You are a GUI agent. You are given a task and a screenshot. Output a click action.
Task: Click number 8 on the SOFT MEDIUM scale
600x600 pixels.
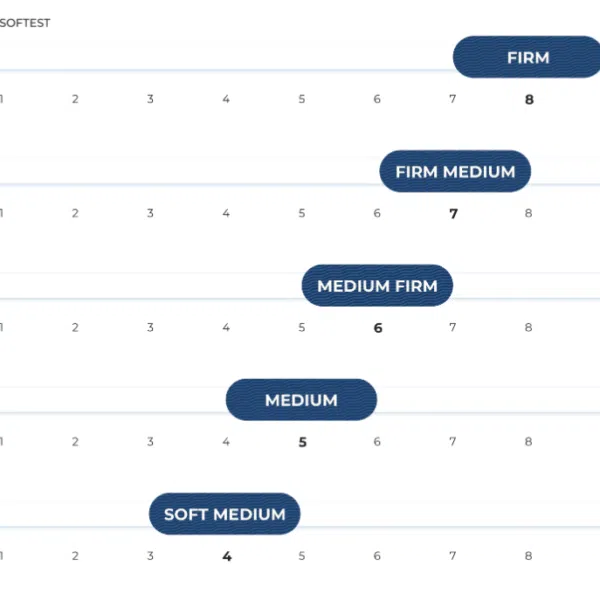click(x=528, y=556)
